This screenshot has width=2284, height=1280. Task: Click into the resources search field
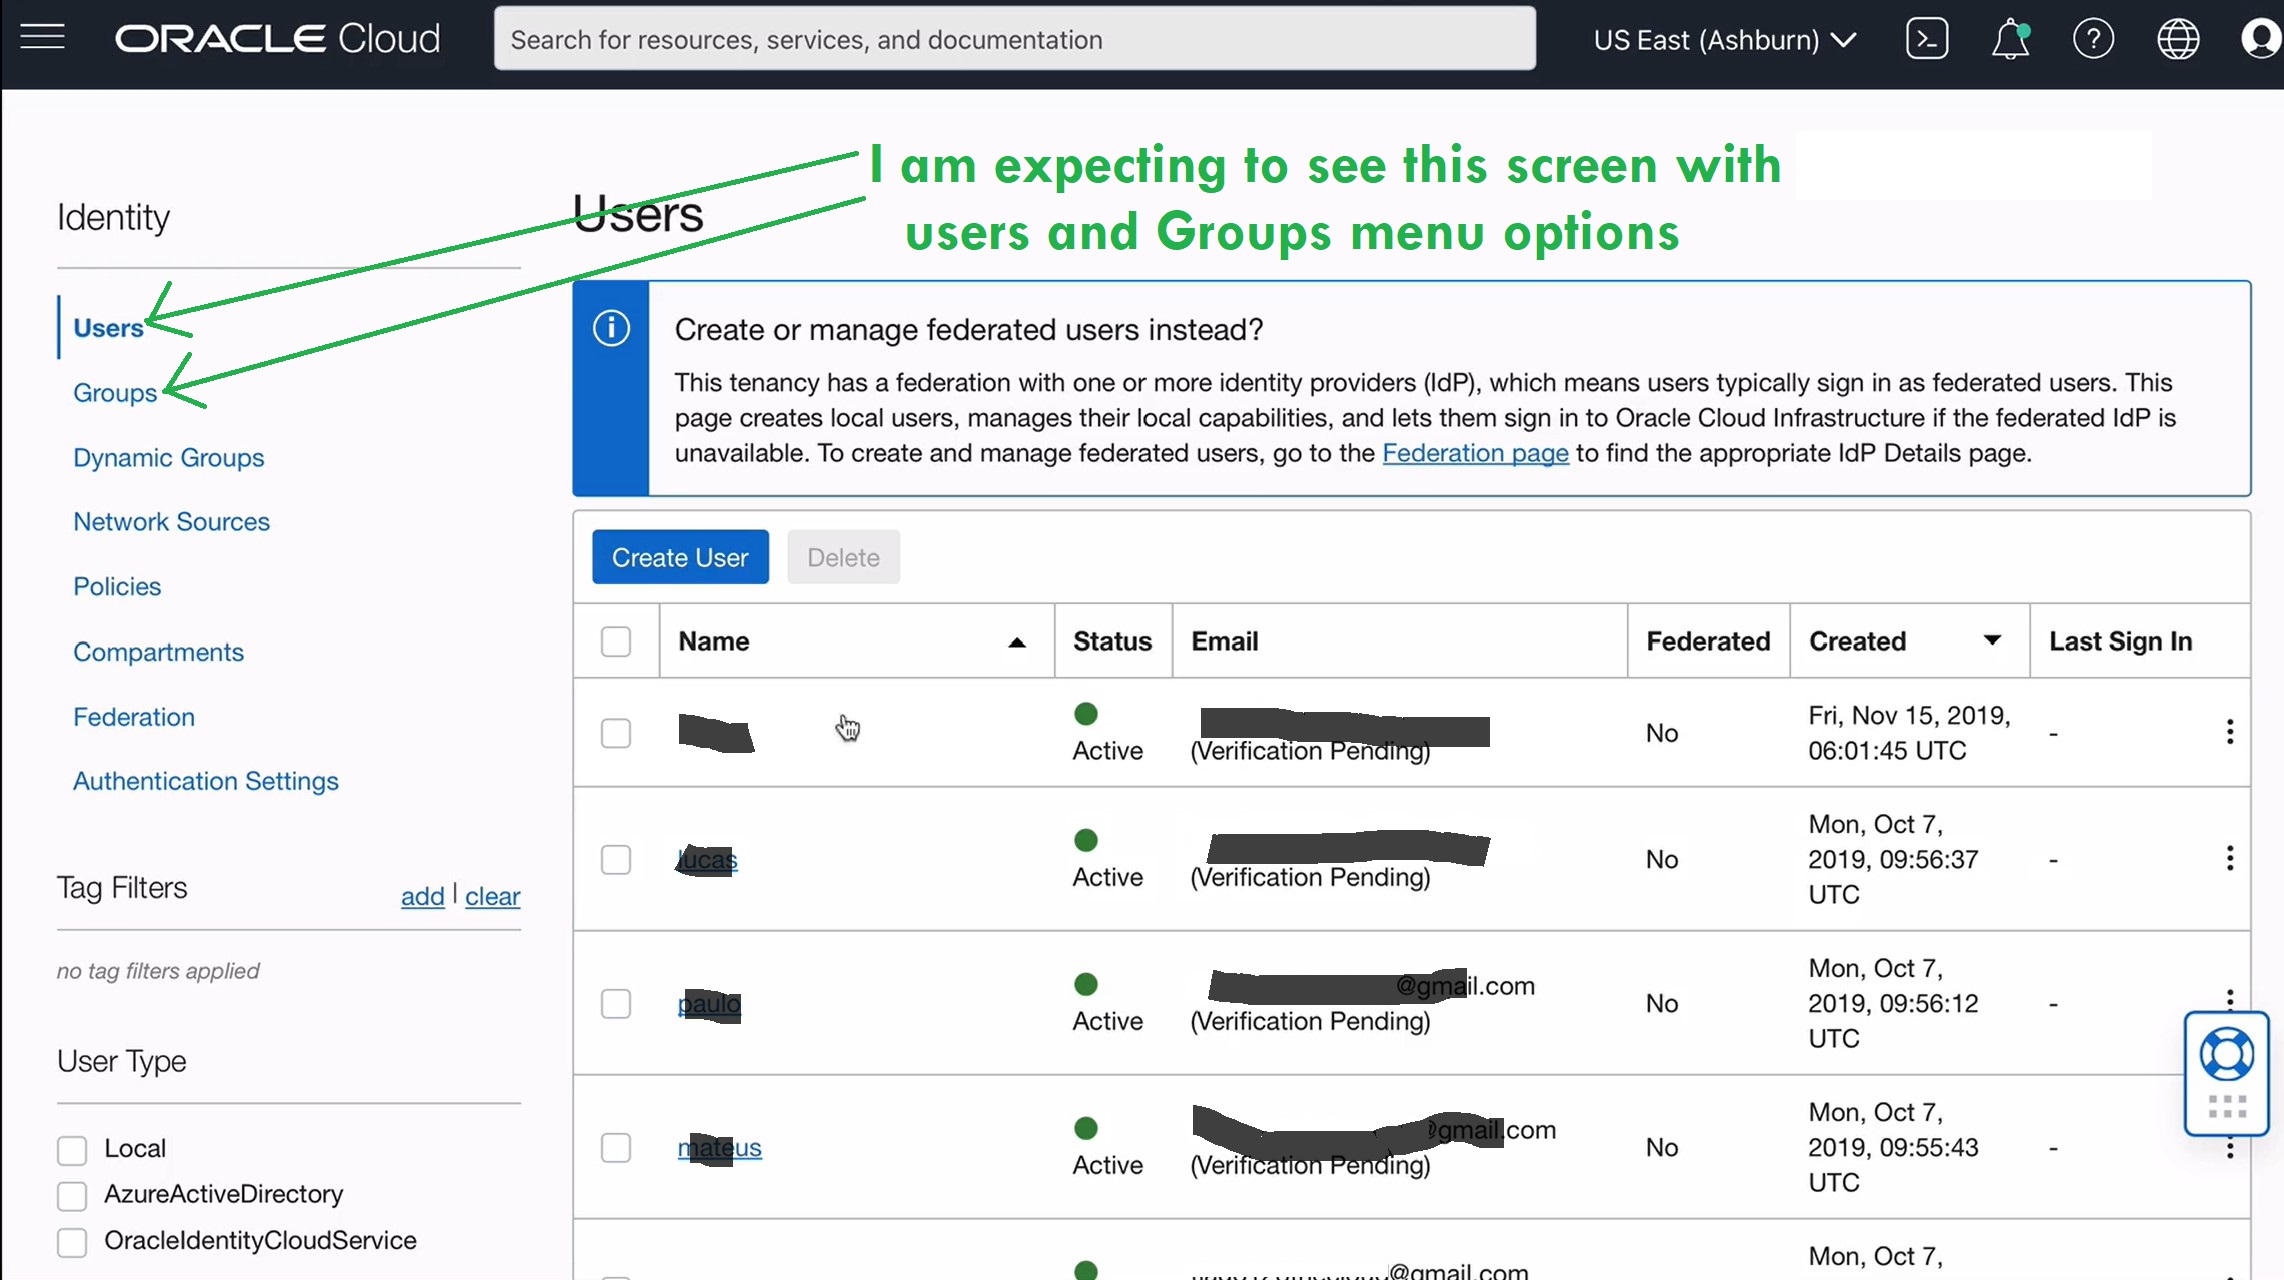[1014, 39]
